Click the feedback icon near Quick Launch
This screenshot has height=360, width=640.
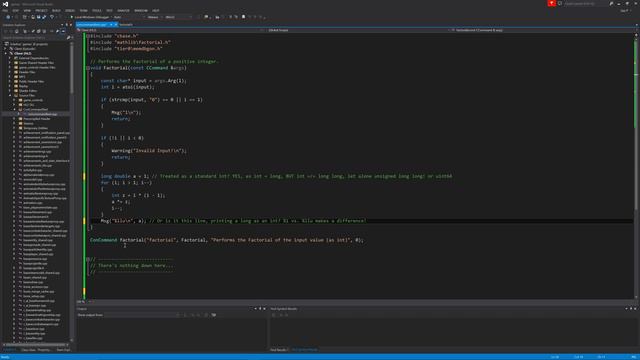point(560,3)
